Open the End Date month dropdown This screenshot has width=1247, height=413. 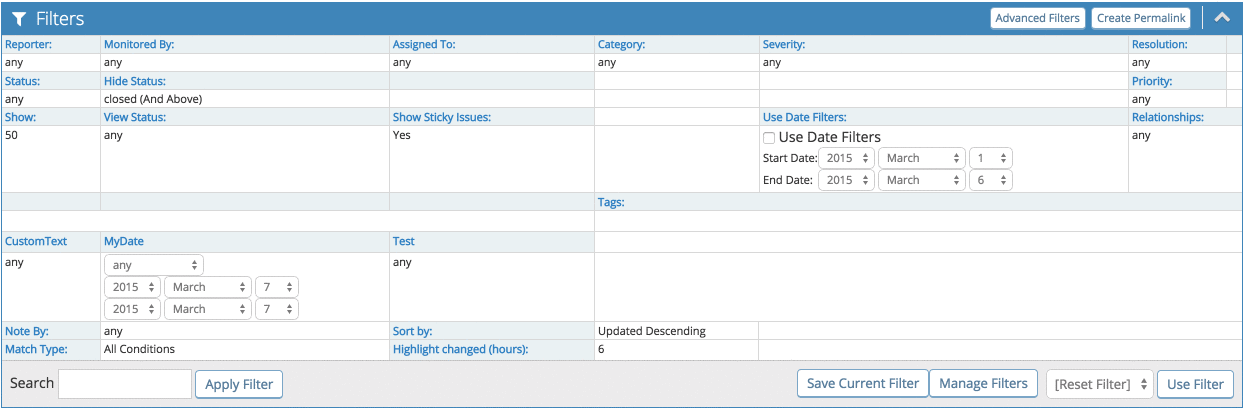pos(922,180)
